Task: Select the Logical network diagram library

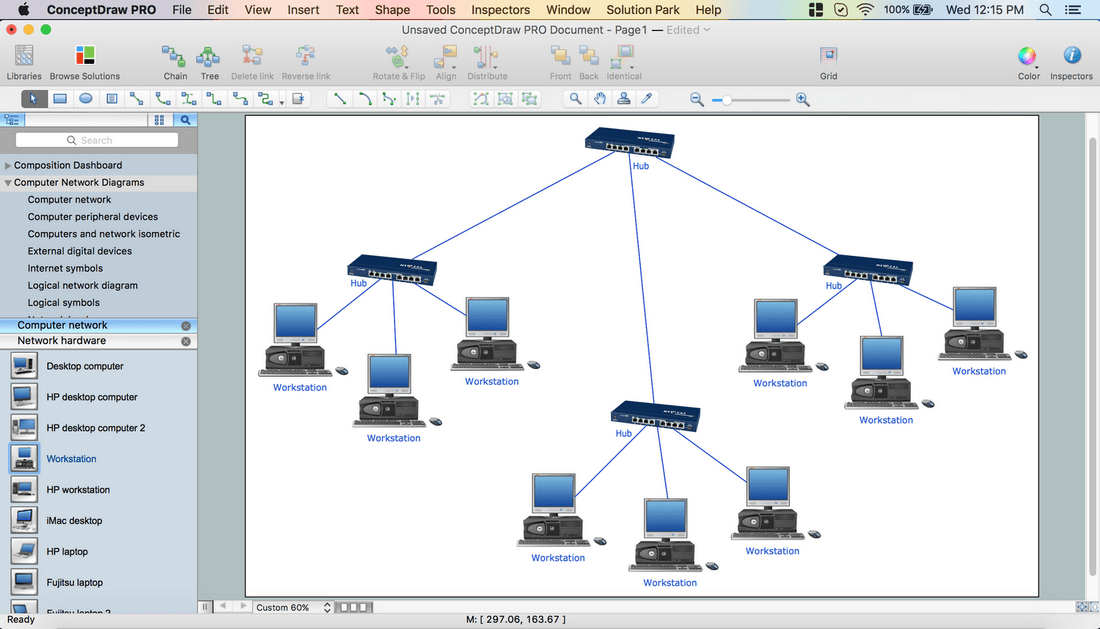Action: pos(83,285)
